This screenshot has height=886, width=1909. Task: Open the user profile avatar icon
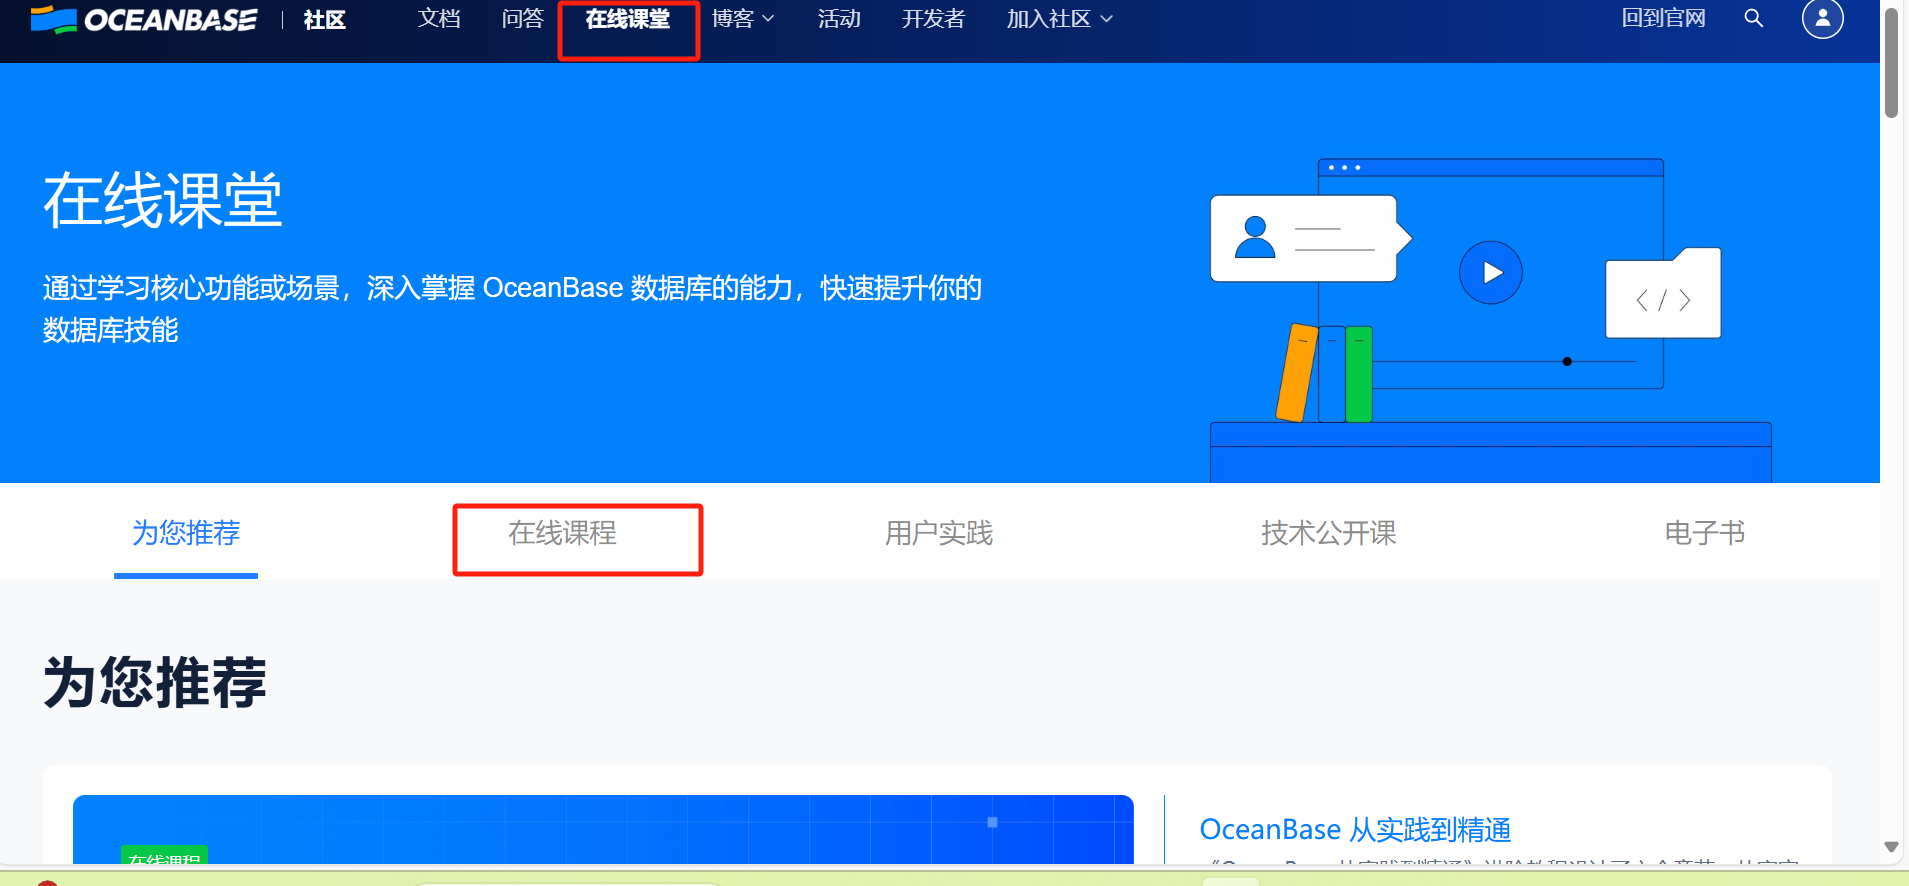(1822, 18)
